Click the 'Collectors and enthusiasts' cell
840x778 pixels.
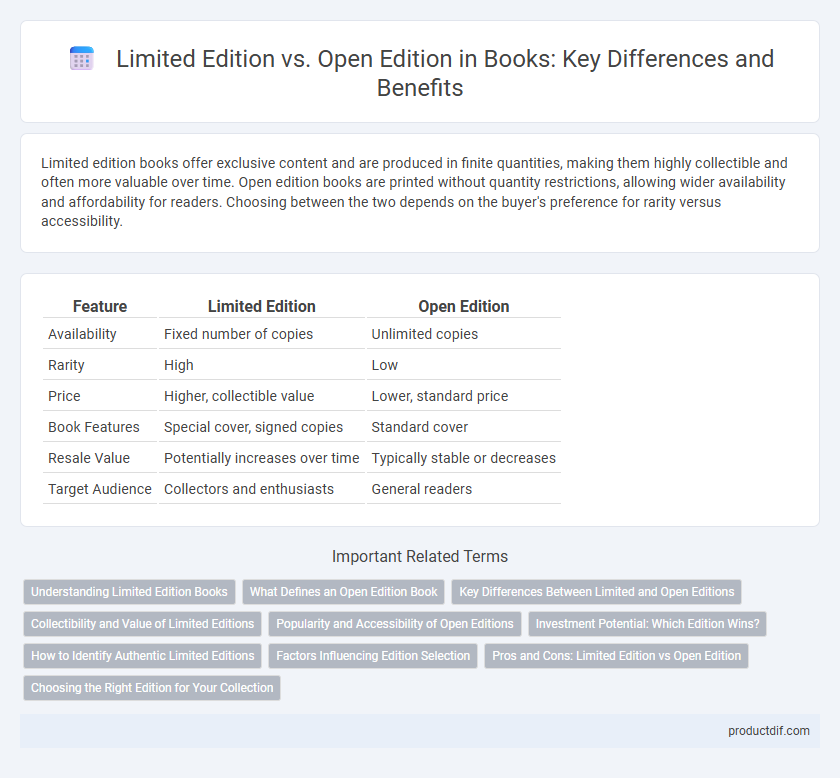click(x=249, y=489)
